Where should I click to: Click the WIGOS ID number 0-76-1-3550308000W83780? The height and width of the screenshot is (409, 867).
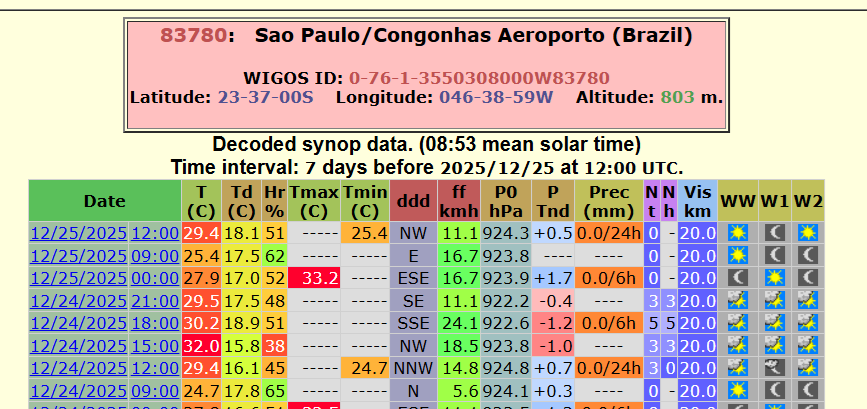point(478,78)
